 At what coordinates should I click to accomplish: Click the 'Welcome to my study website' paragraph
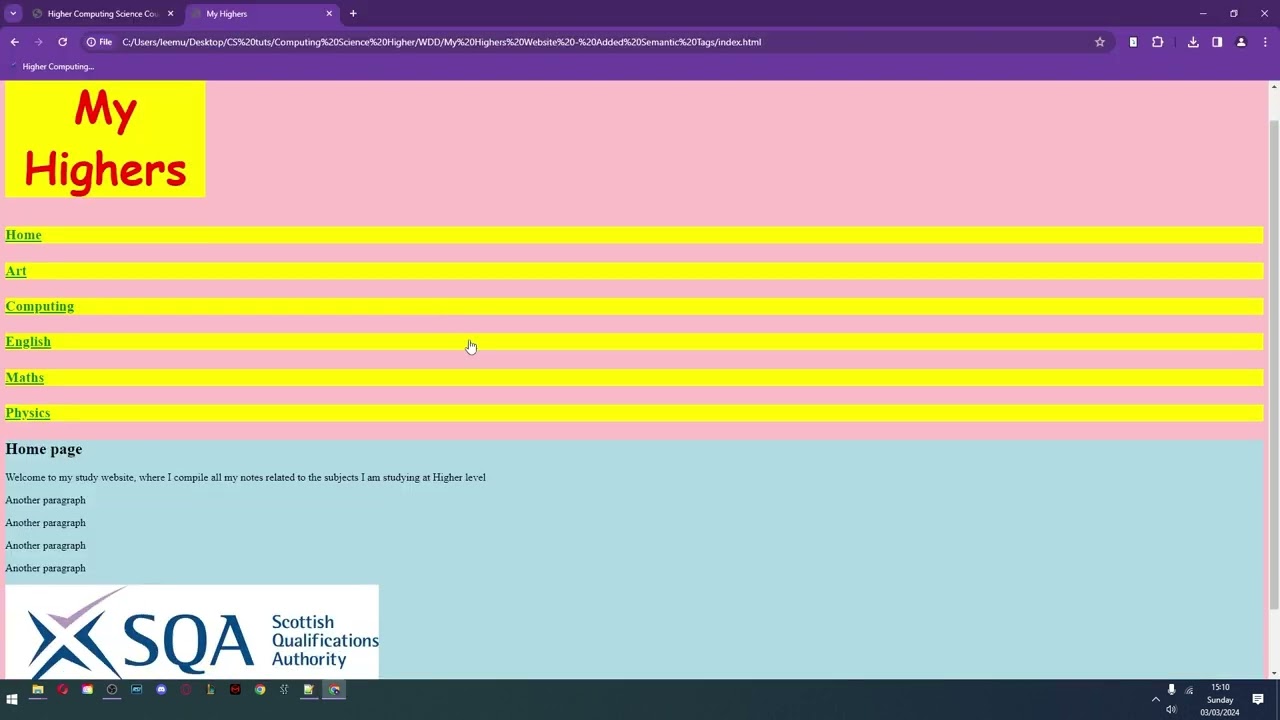click(245, 477)
